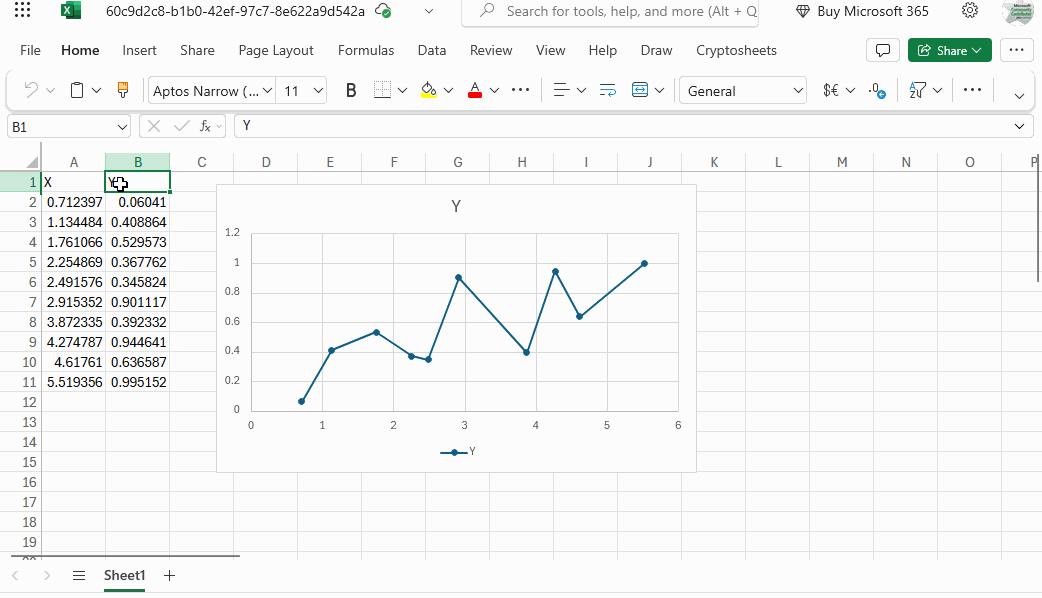Check cloud save status icon

(x=383, y=11)
